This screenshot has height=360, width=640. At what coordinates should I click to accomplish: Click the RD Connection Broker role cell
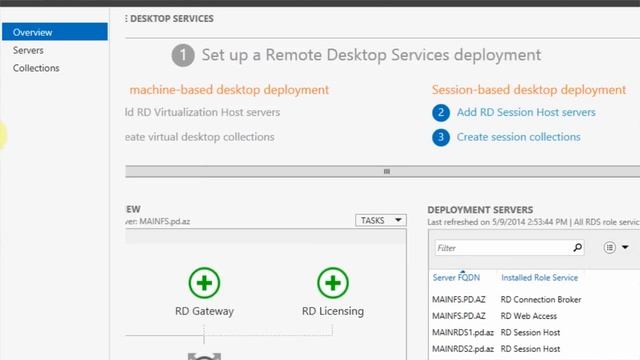point(540,300)
